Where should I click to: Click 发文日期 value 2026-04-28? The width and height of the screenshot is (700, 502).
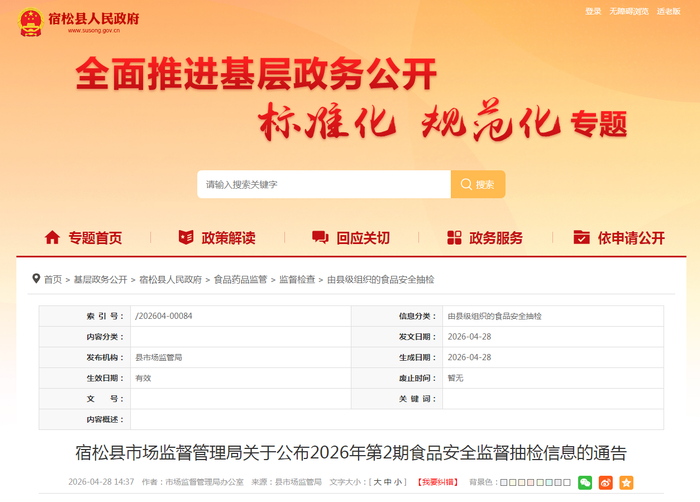[x=469, y=337]
